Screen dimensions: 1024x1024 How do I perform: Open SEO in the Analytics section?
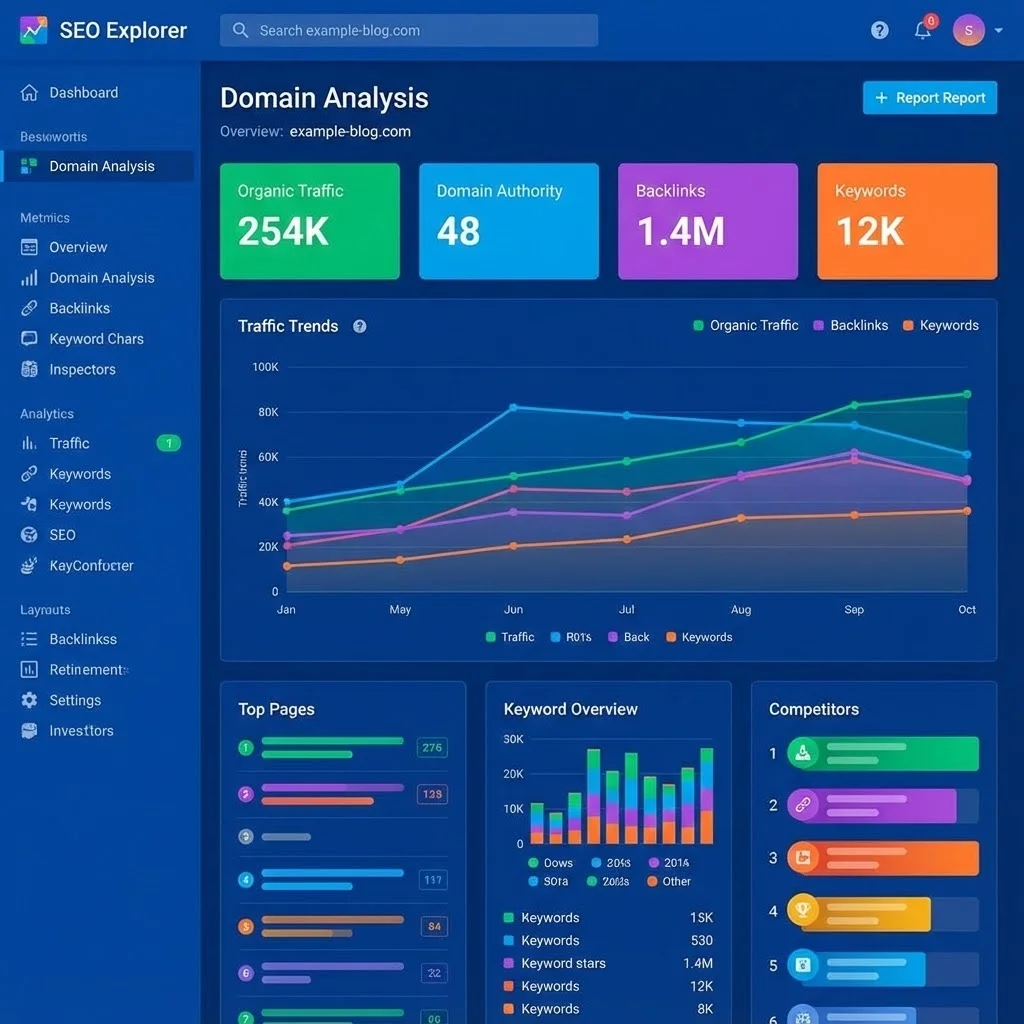tap(62, 535)
